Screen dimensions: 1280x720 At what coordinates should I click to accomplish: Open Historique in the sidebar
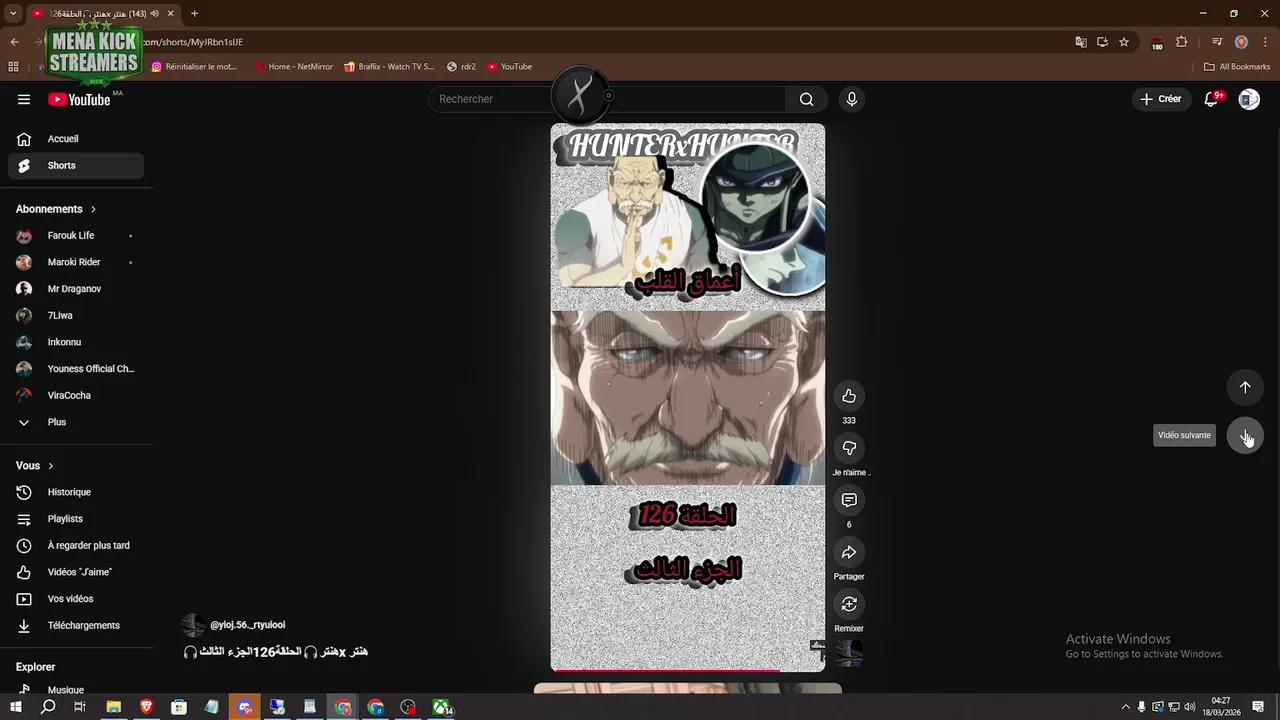tap(76, 492)
